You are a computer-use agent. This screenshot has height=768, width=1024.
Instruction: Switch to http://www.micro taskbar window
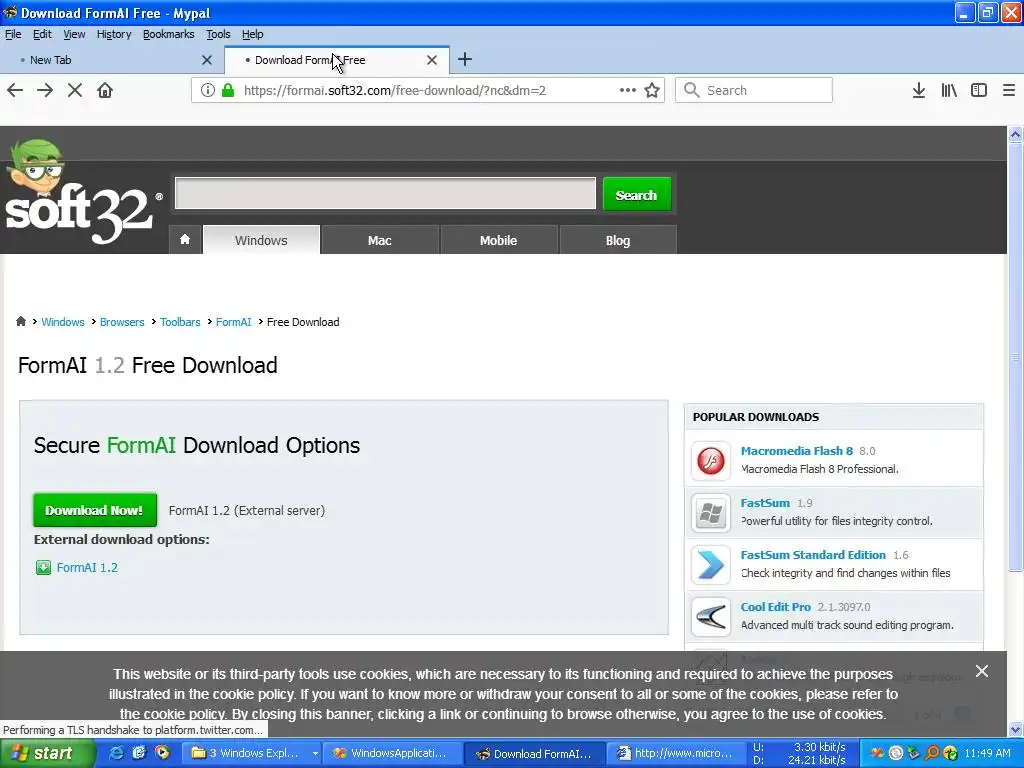tap(675, 754)
